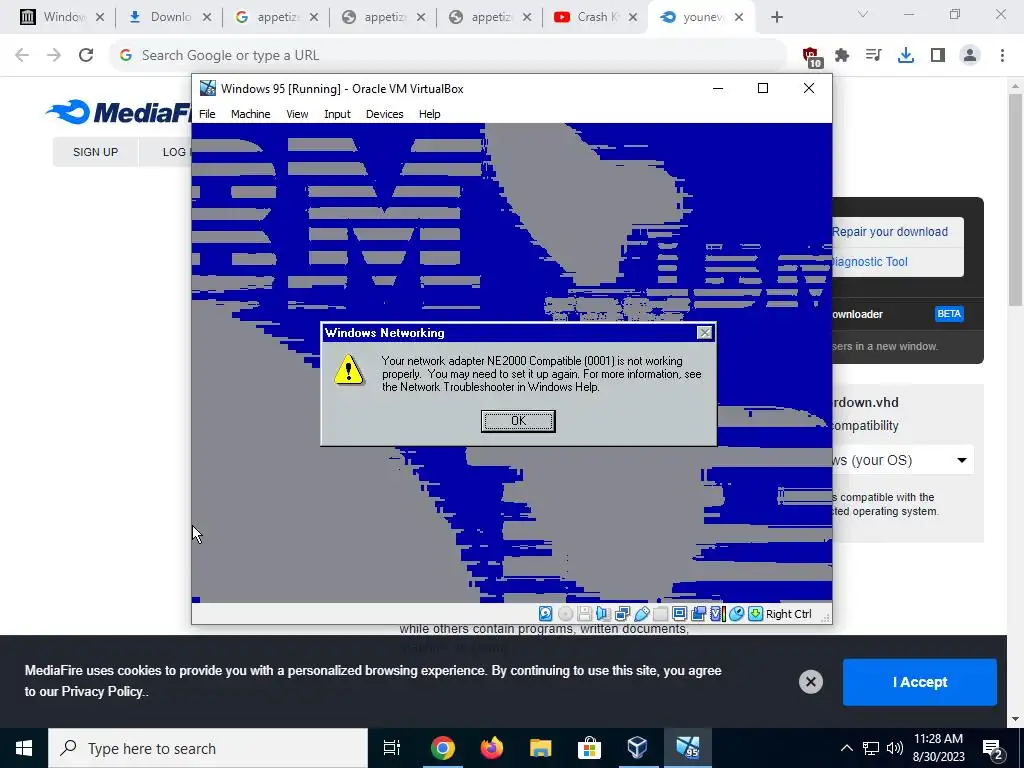Show hidden system tray icons
This screenshot has height=768, width=1024.
click(846, 748)
